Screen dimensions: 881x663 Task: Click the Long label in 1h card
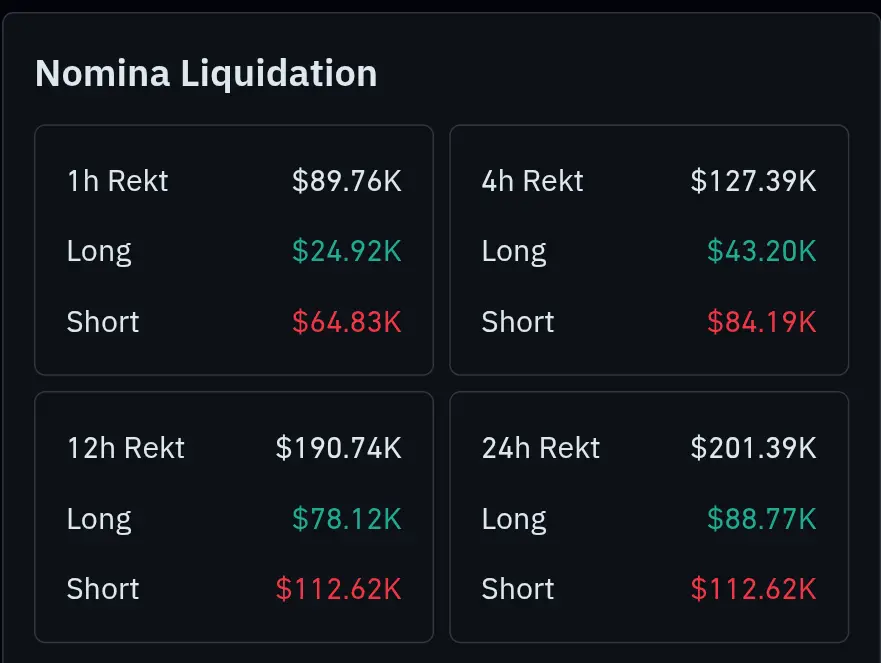point(99,251)
